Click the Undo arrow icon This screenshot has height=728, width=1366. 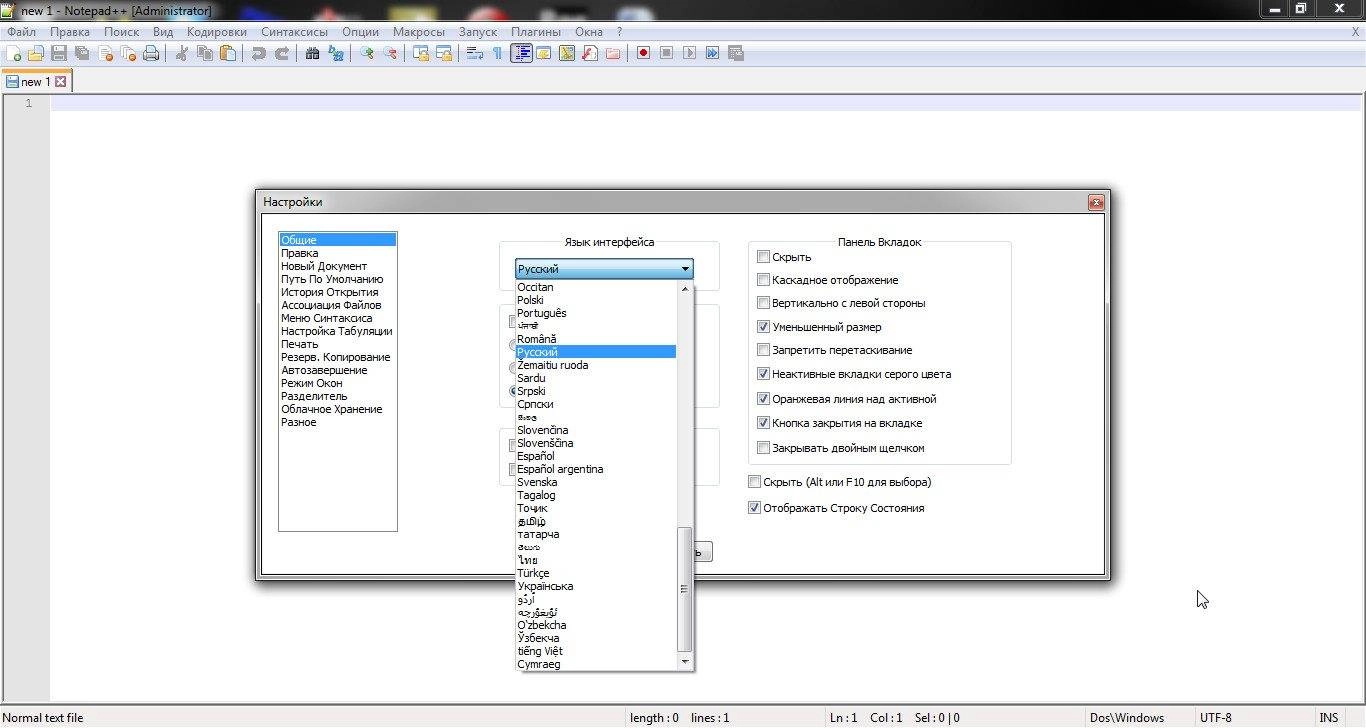[x=259, y=53]
